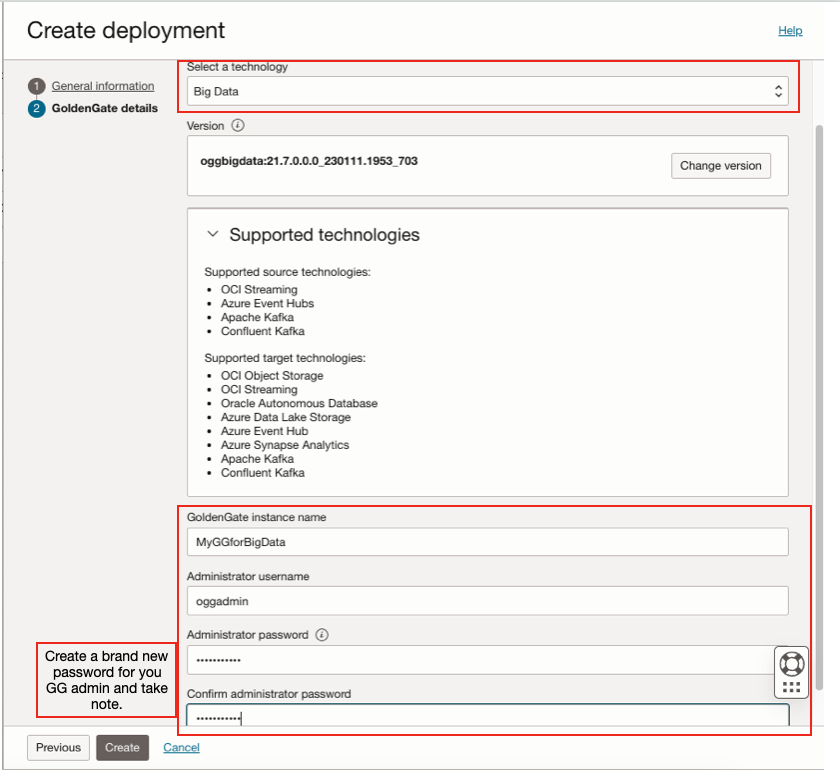Image resolution: width=840 pixels, height=770 pixels.
Task: Open the Help link
Action: (790, 31)
